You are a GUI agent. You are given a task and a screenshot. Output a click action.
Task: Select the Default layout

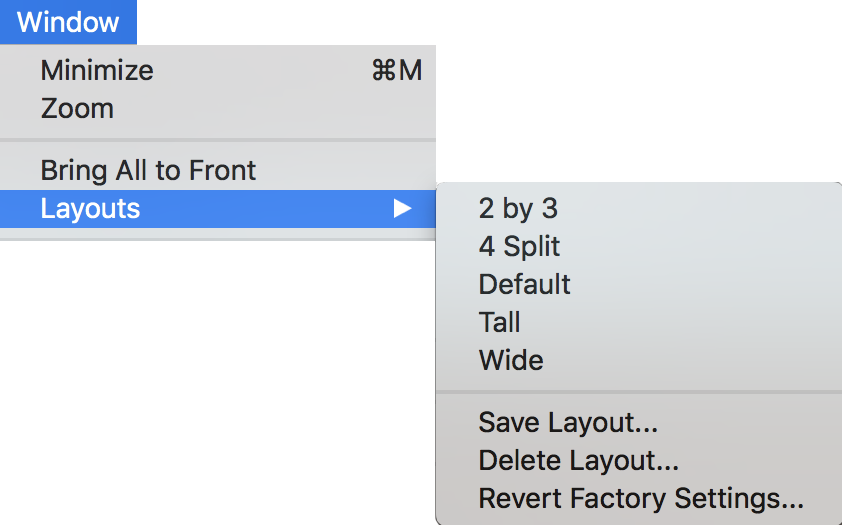[x=524, y=284]
